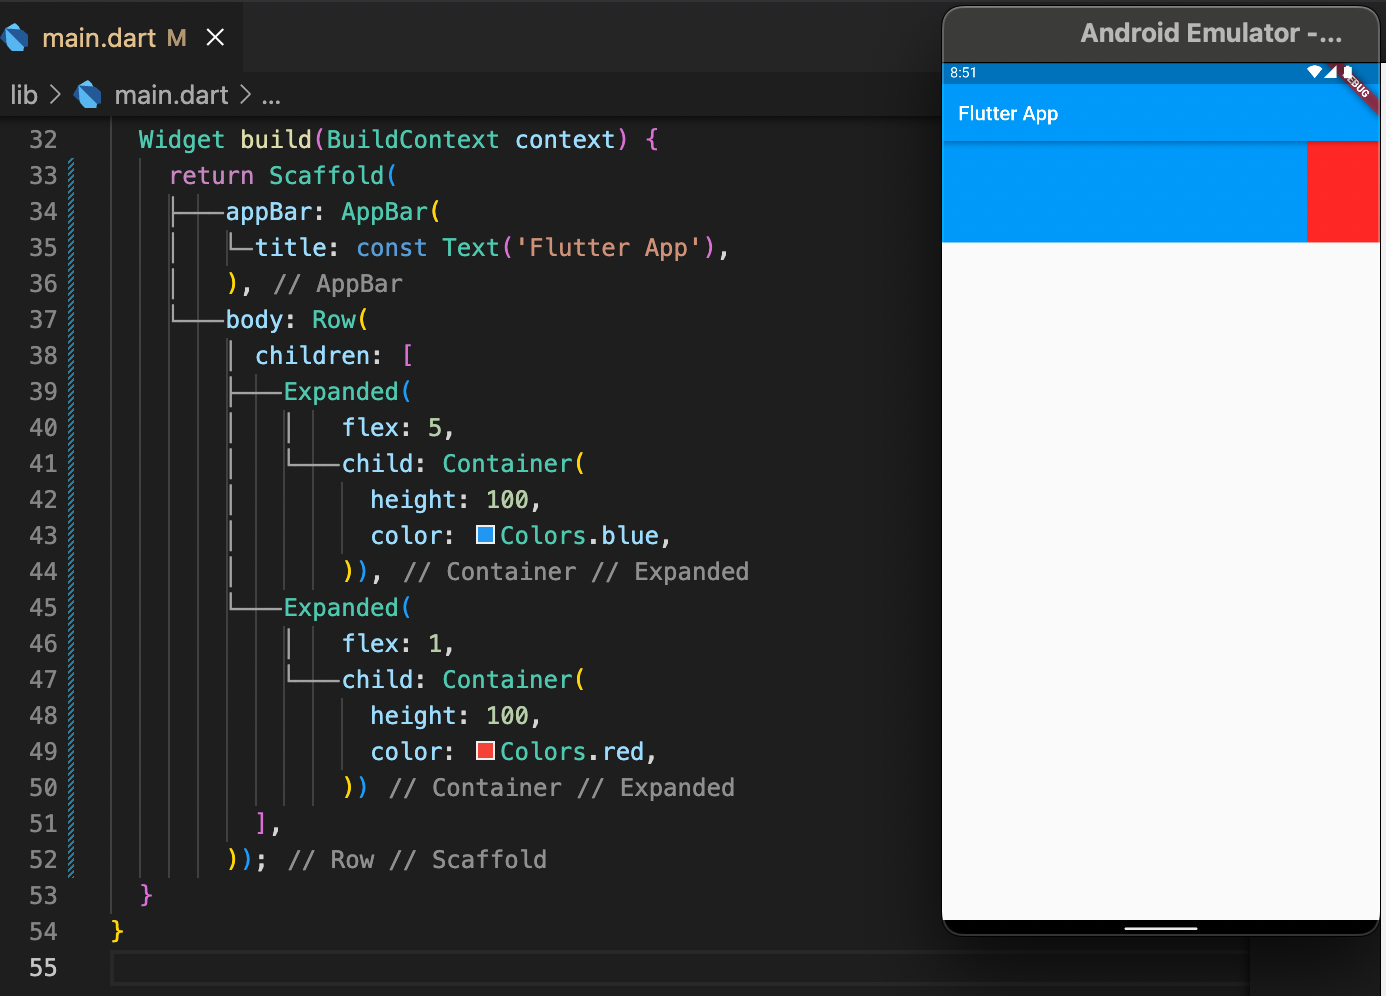Click the Scaffold( constructor call
This screenshot has height=996, width=1386.
[x=333, y=176]
